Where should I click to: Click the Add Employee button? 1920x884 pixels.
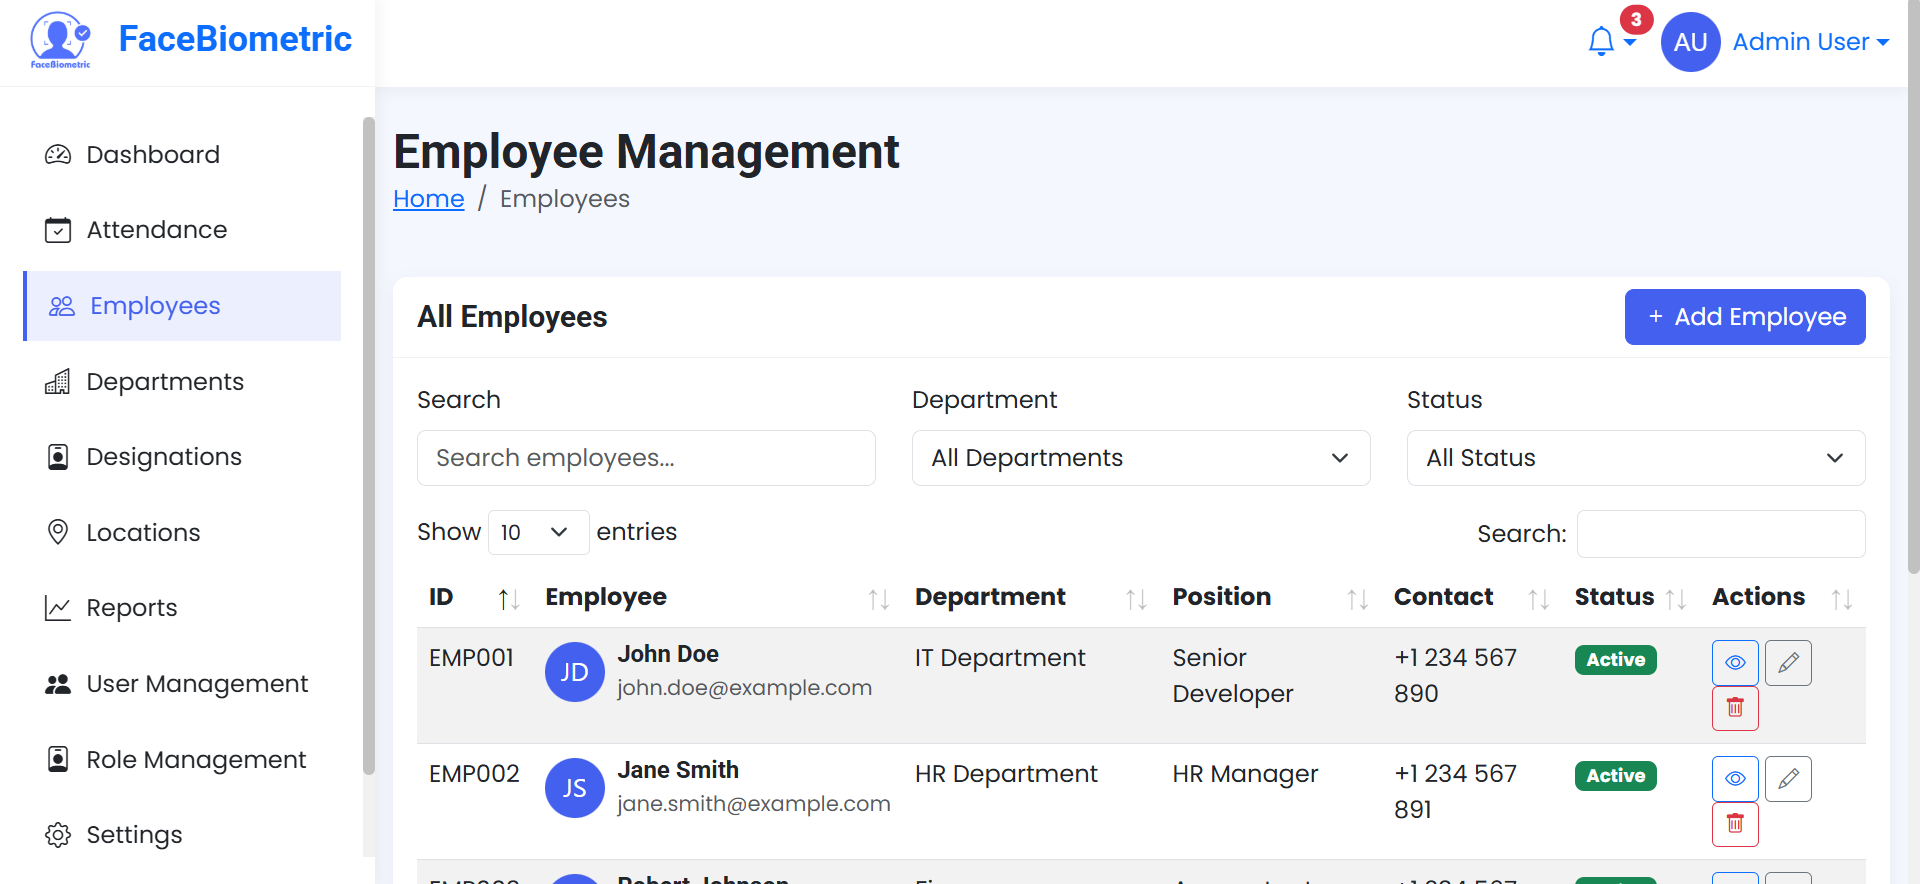1745,317
